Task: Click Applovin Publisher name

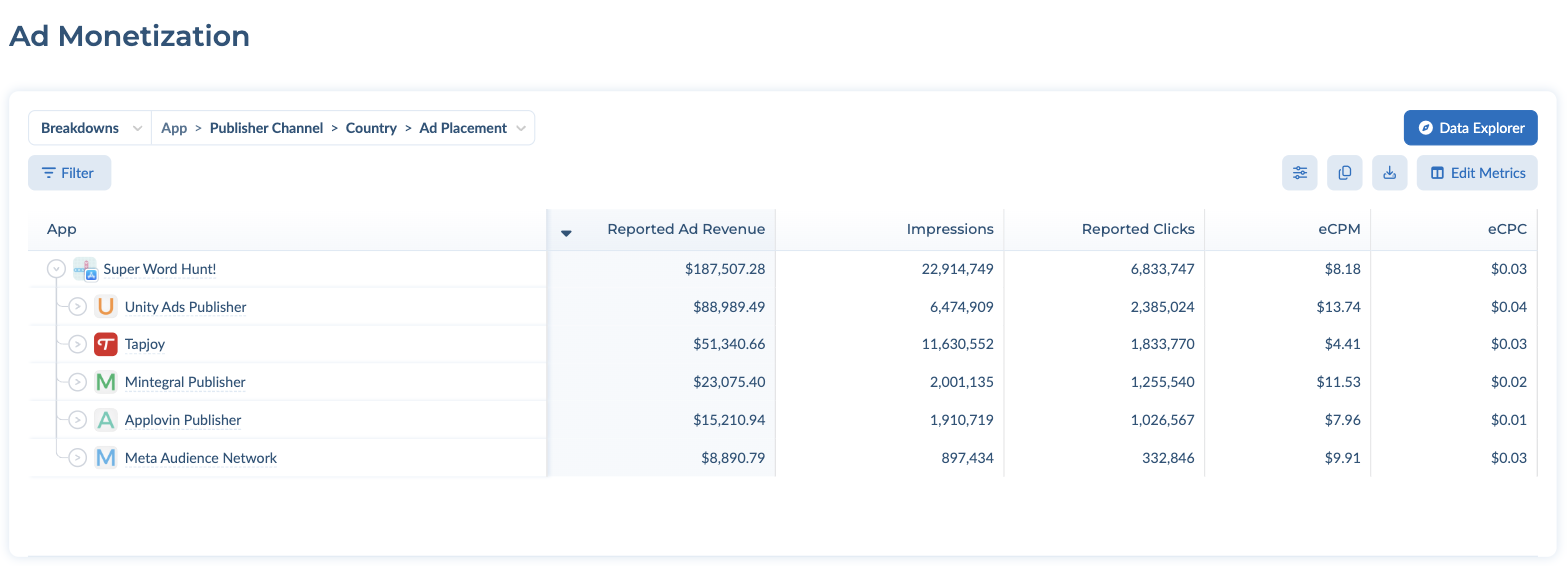Action: tap(183, 420)
